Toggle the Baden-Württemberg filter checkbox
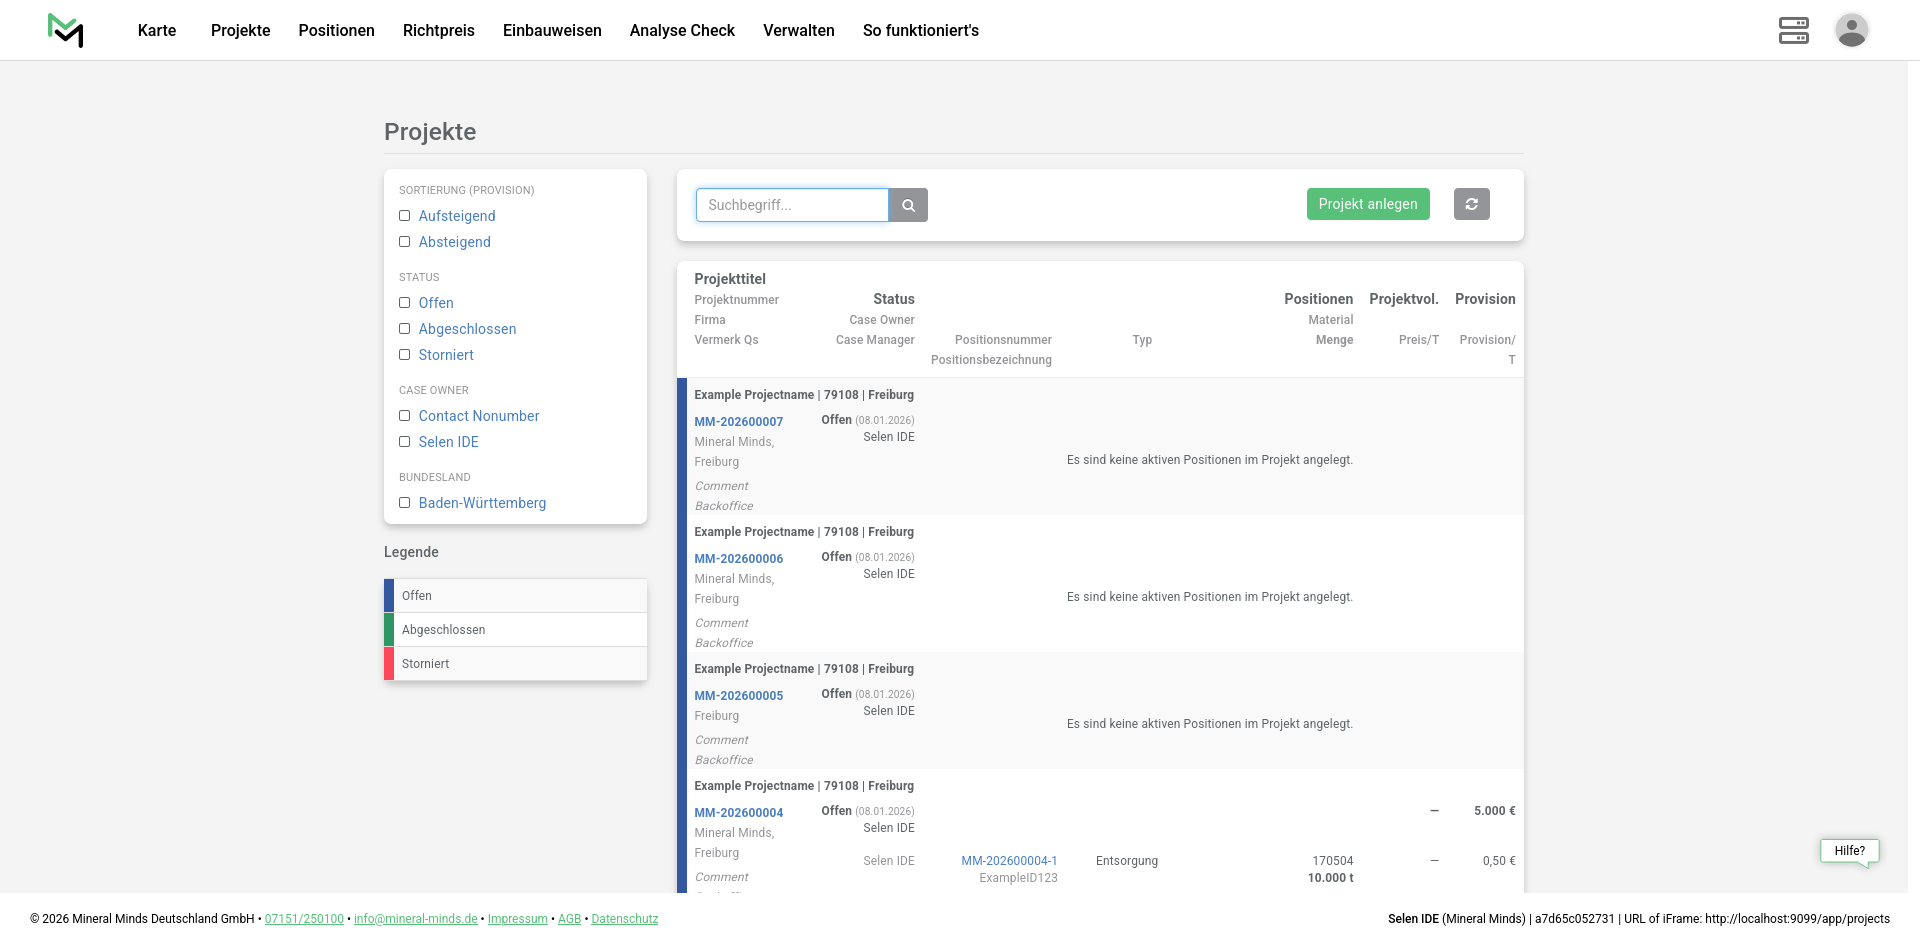 point(405,503)
